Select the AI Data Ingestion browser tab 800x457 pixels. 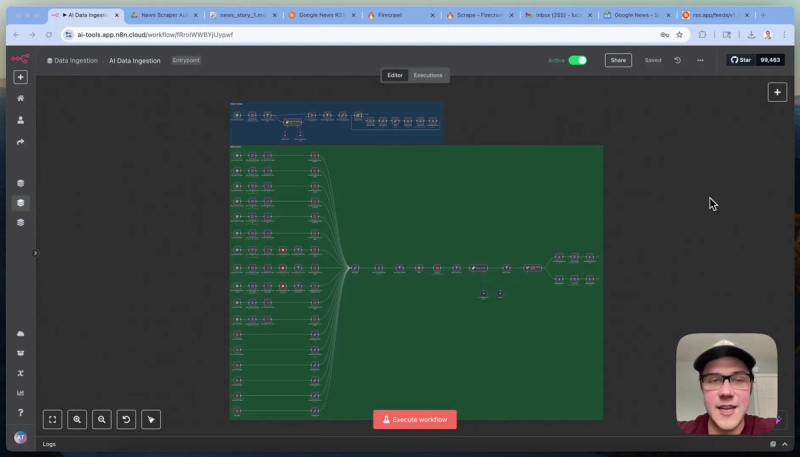(x=86, y=15)
